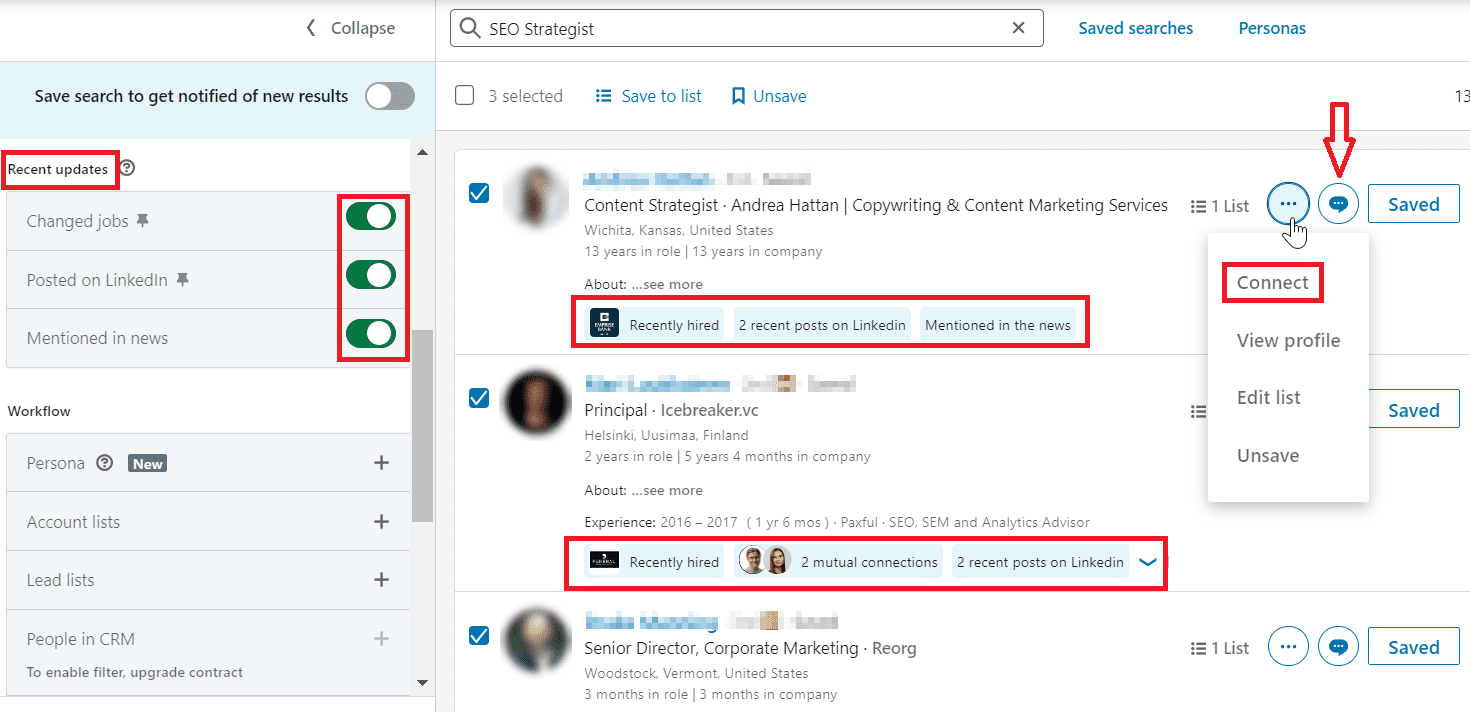The width and height of the screenshot is (1470, 712).
Task: Turn off Posted on LinkedIn toggle
Action: 371,276
